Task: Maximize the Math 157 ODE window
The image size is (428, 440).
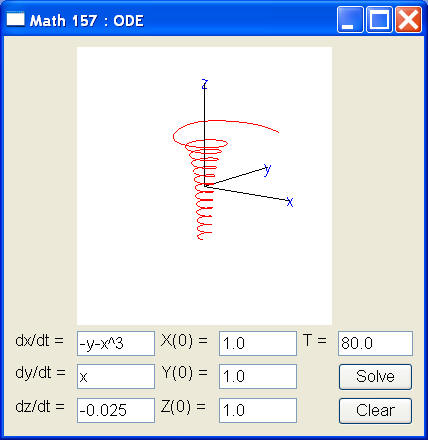Action: (379, 20)
